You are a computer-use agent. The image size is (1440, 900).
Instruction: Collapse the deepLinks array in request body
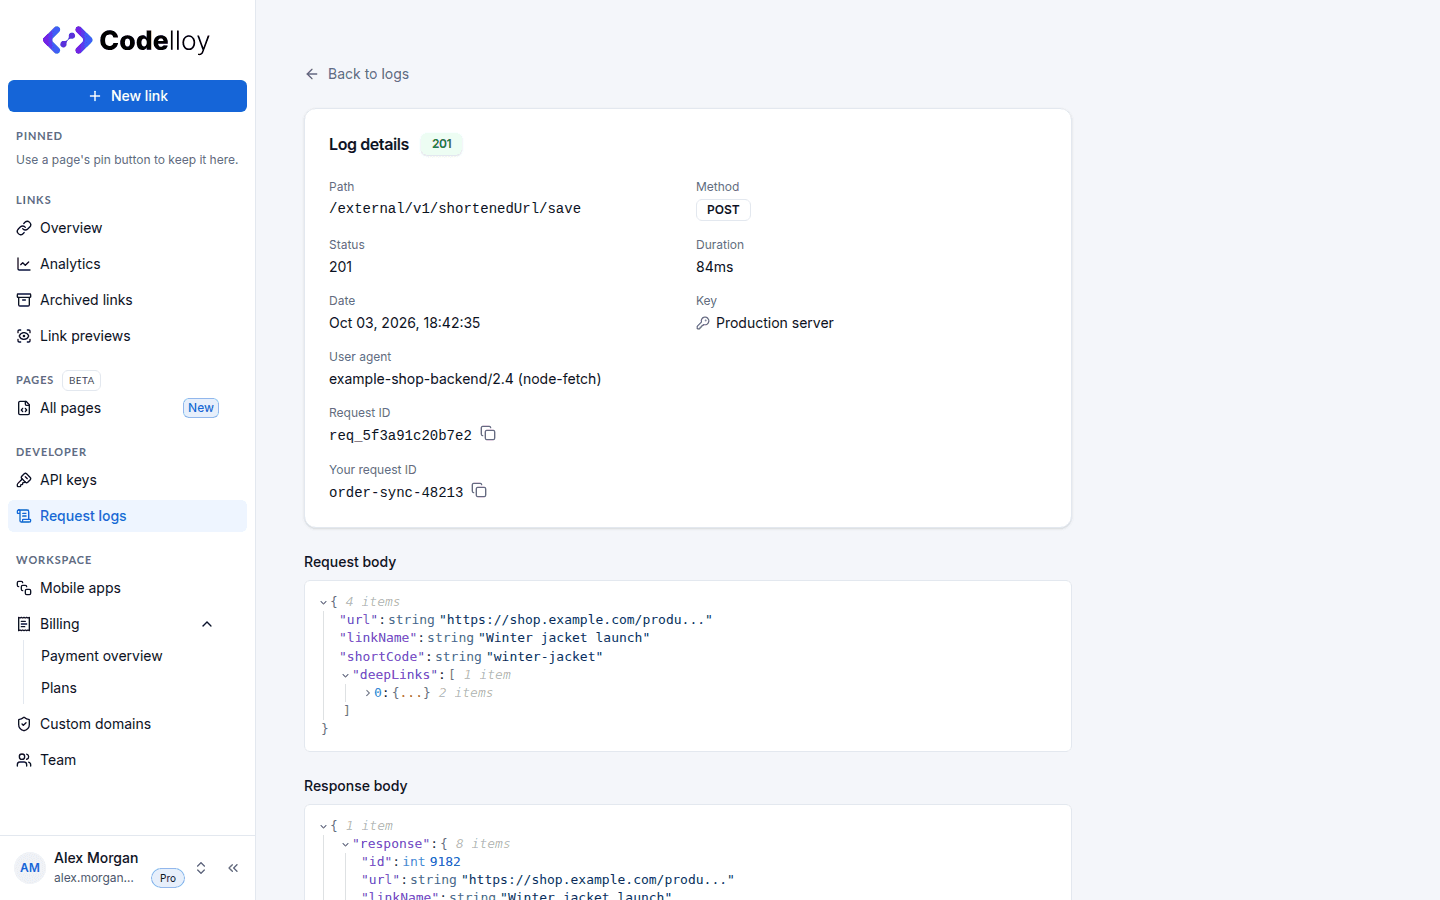(345, 675)
